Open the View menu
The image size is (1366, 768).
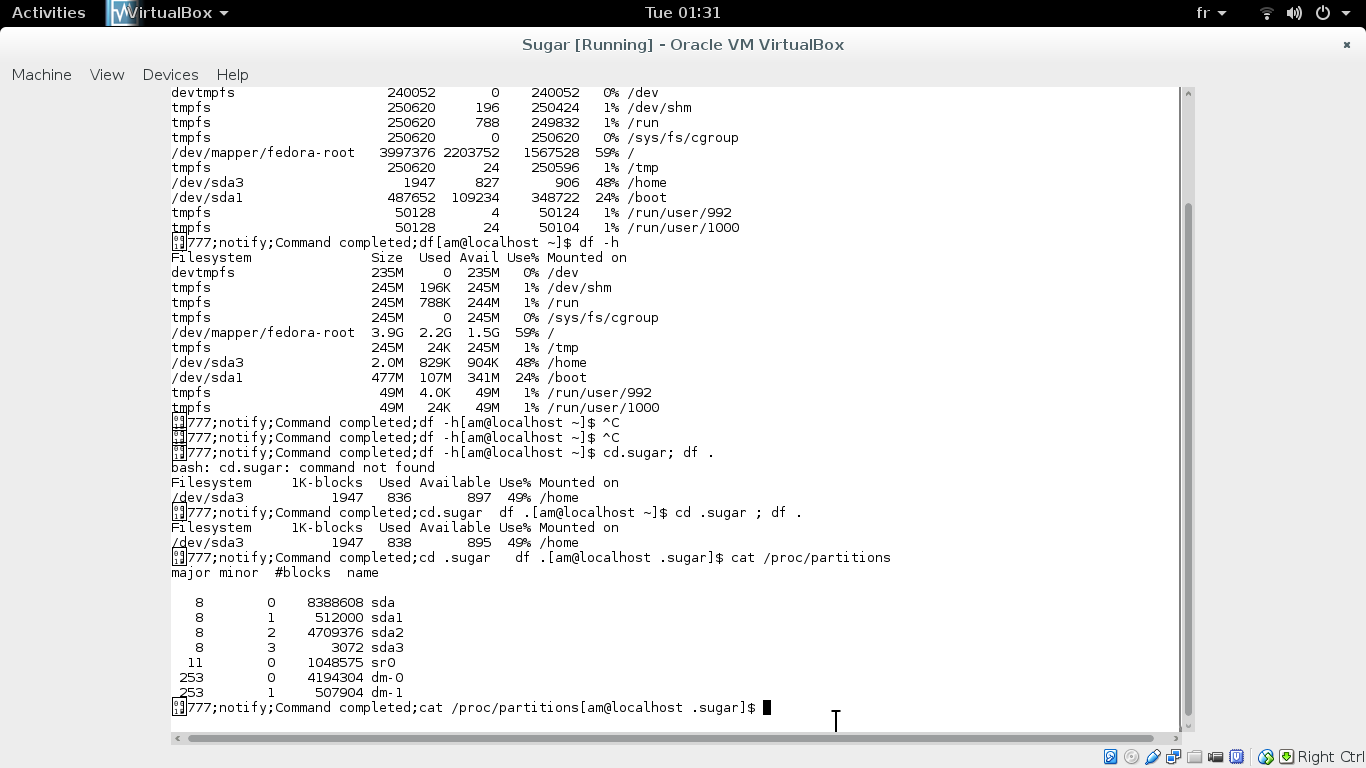point(107,74)
